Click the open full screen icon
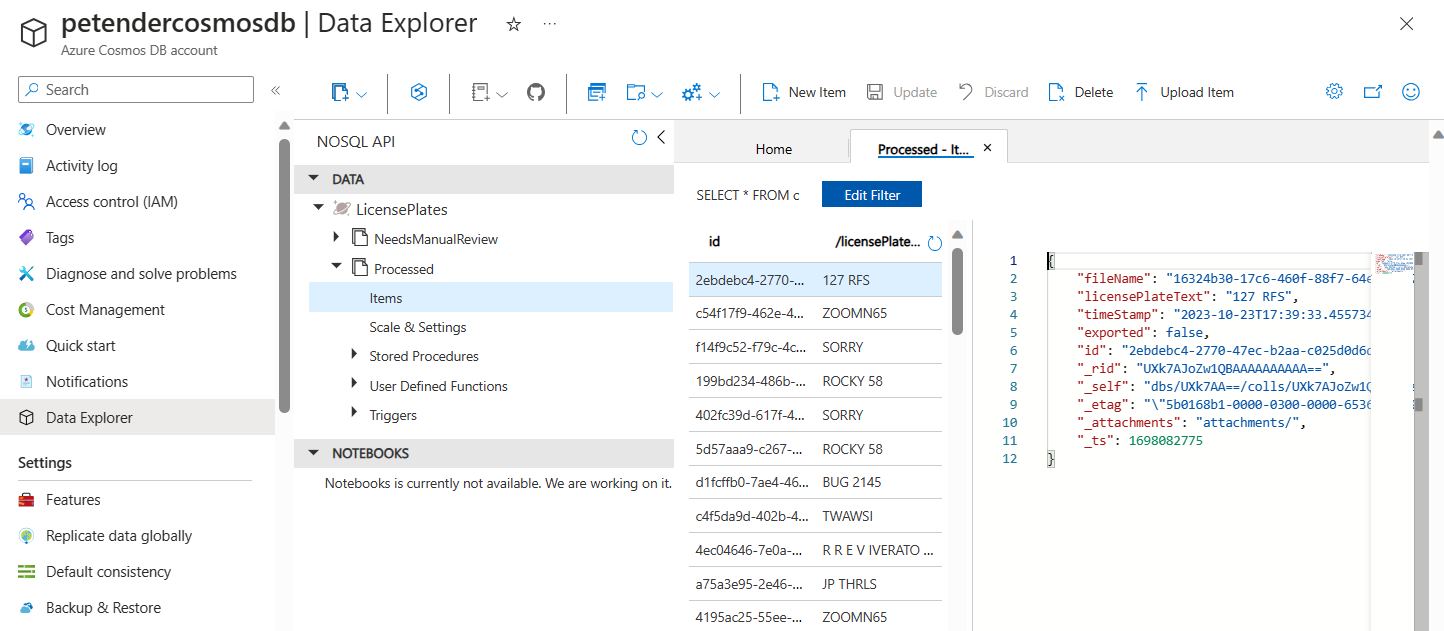This screenshot has width=1444, height=631. (x=1373, y=91)
